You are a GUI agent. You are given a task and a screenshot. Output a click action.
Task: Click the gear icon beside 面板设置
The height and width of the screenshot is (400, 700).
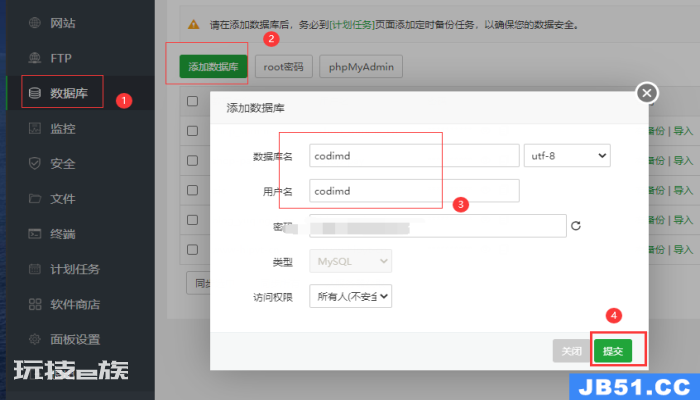click(35, 339)
